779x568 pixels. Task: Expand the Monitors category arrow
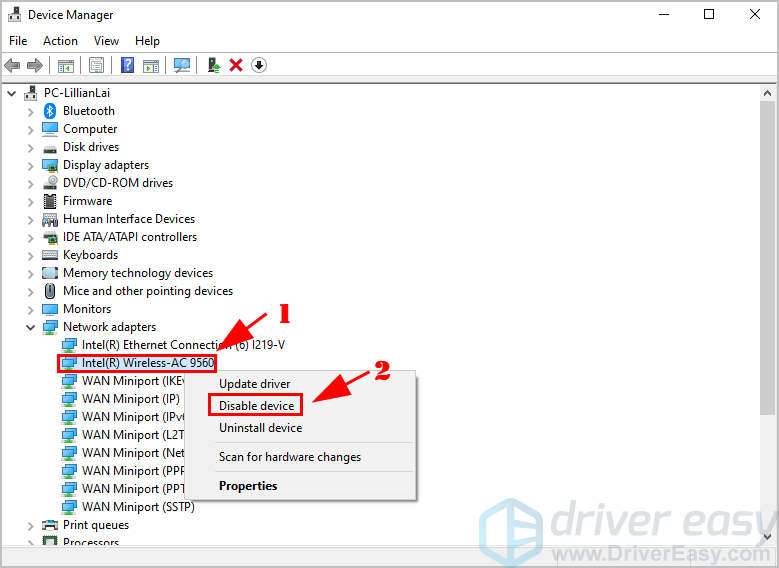(x=30, y=310)
